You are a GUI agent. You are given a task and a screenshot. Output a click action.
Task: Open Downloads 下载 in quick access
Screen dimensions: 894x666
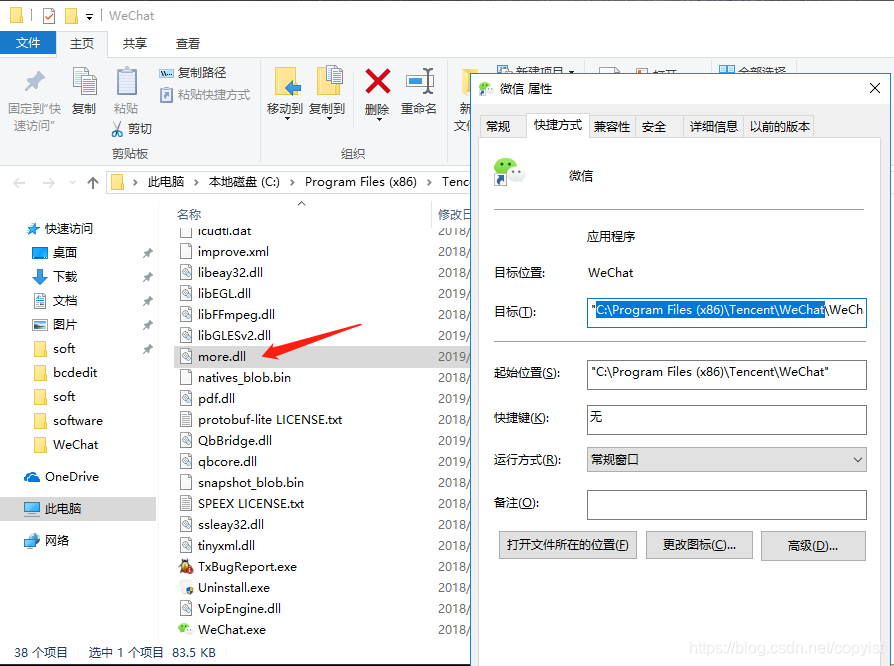pyautogui.click(x=64, y=277)
